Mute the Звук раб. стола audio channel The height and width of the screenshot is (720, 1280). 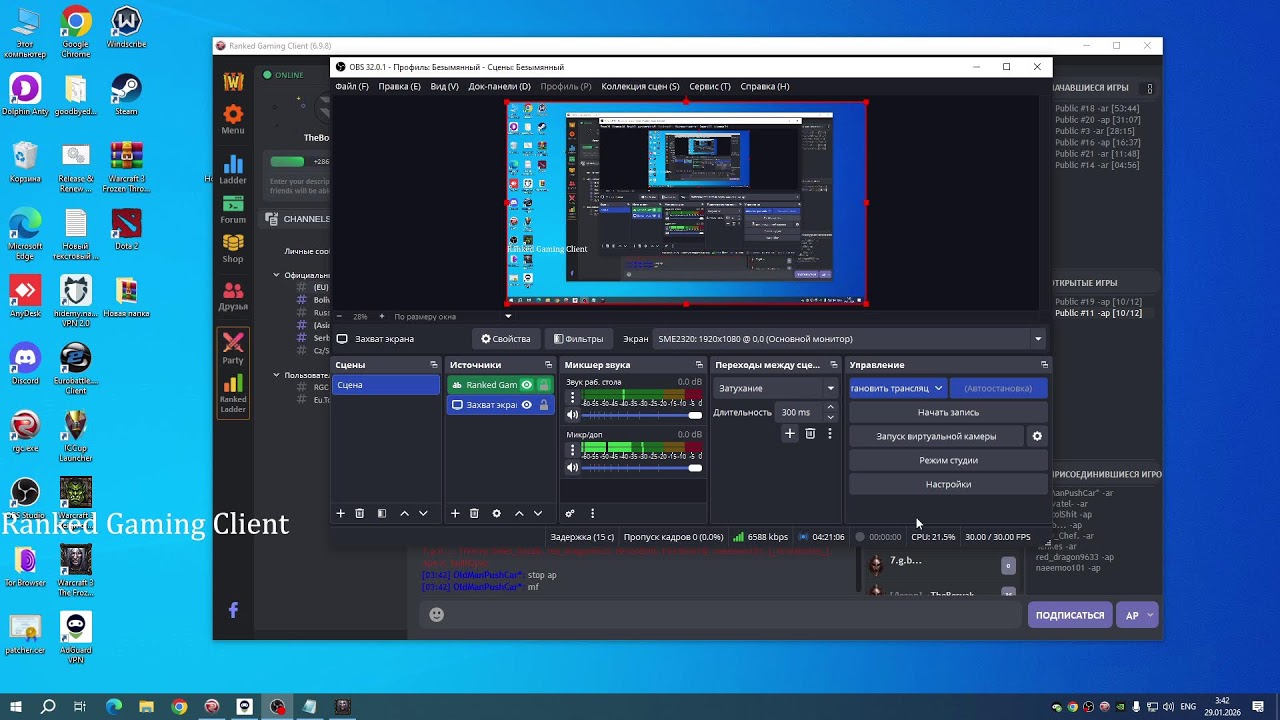[x=573, y=415]
